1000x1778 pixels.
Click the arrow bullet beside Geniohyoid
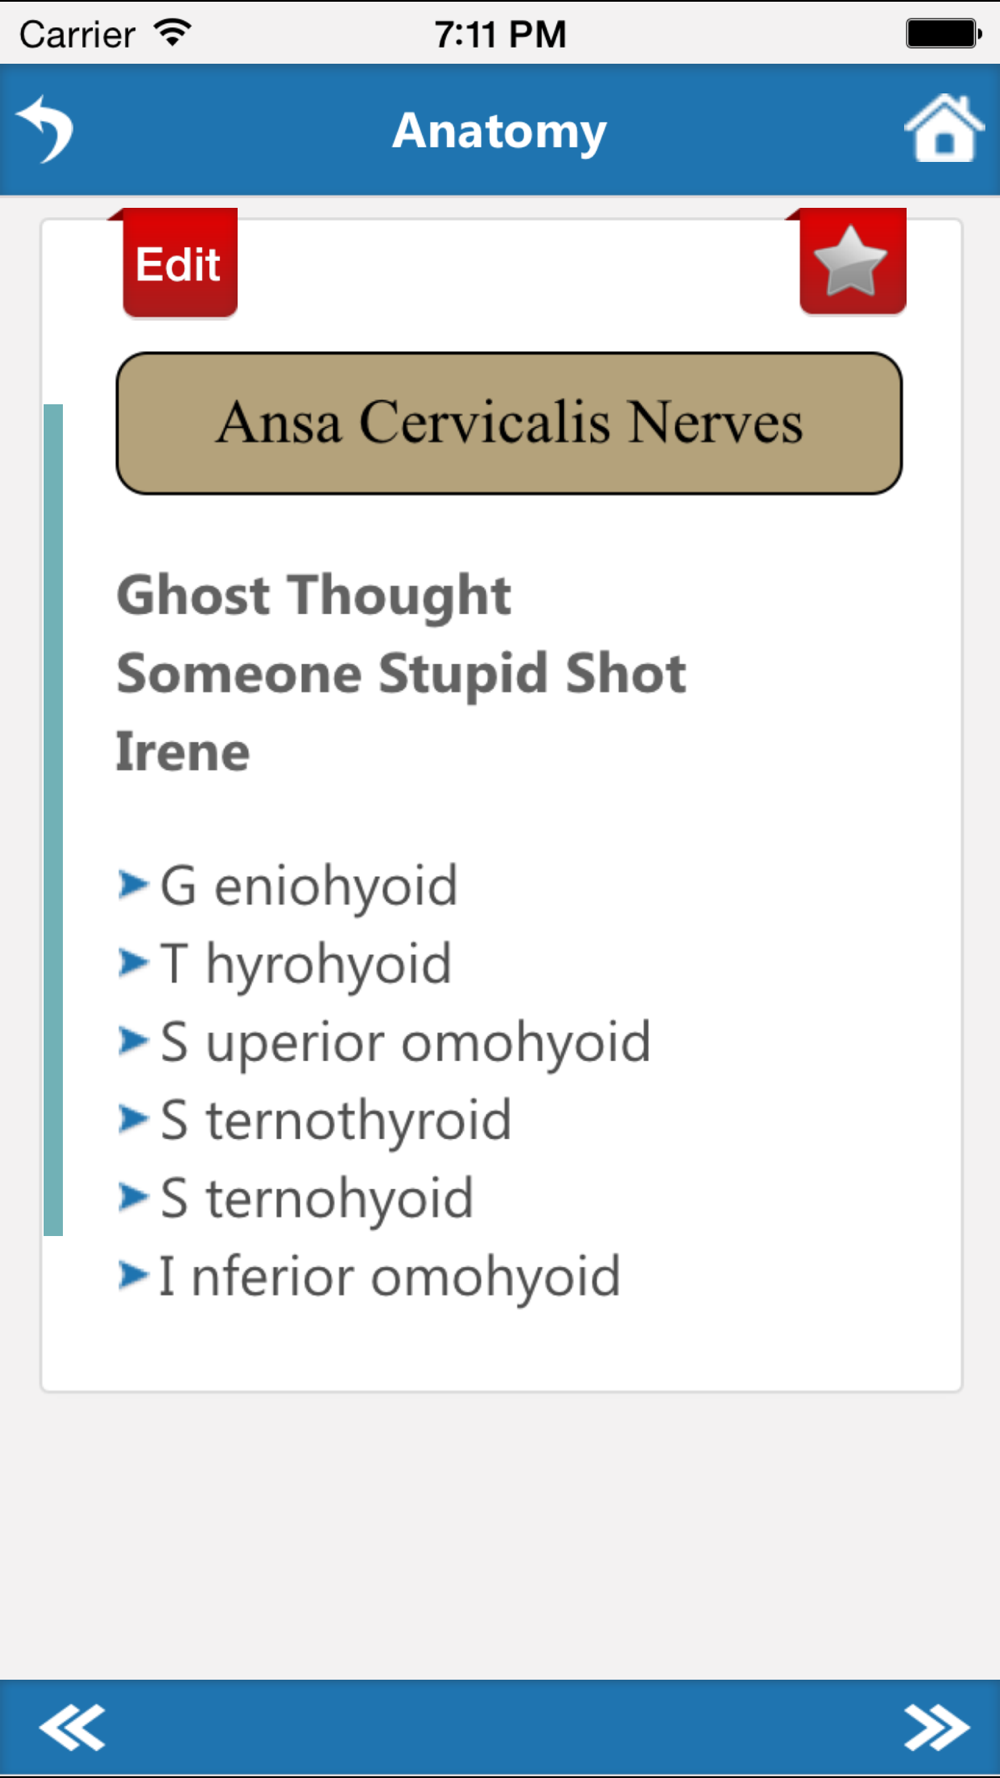(x=133, y=885)
